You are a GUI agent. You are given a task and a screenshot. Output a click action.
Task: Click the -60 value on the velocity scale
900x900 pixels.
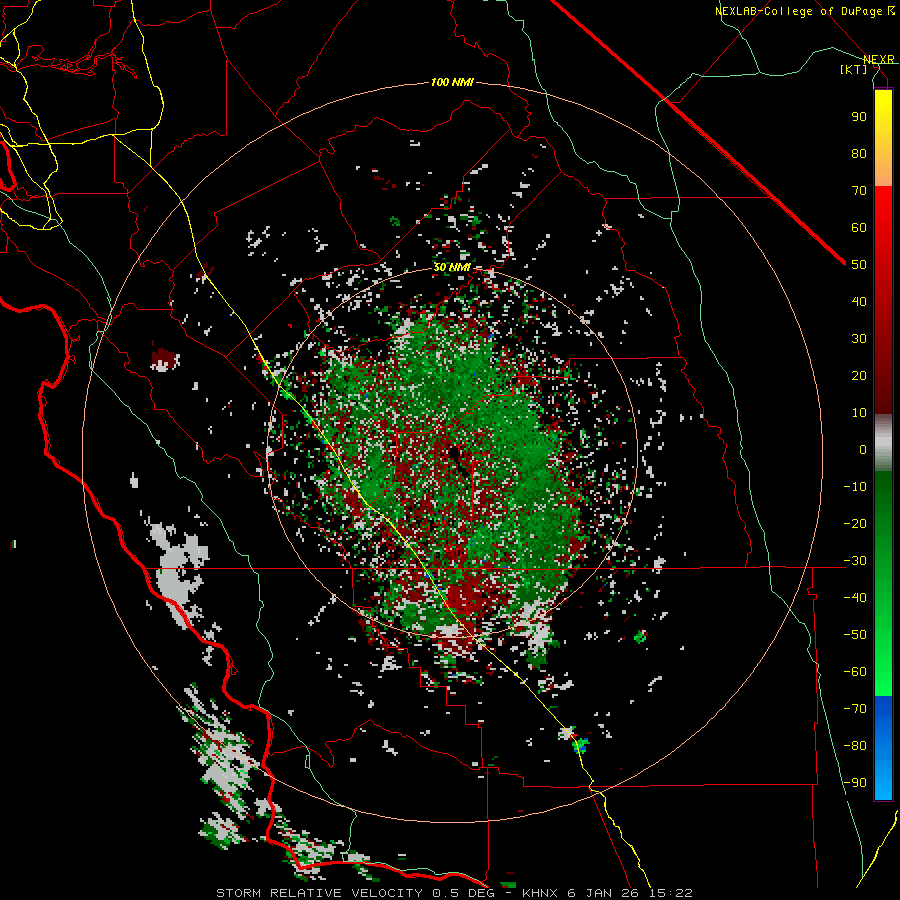855,672
